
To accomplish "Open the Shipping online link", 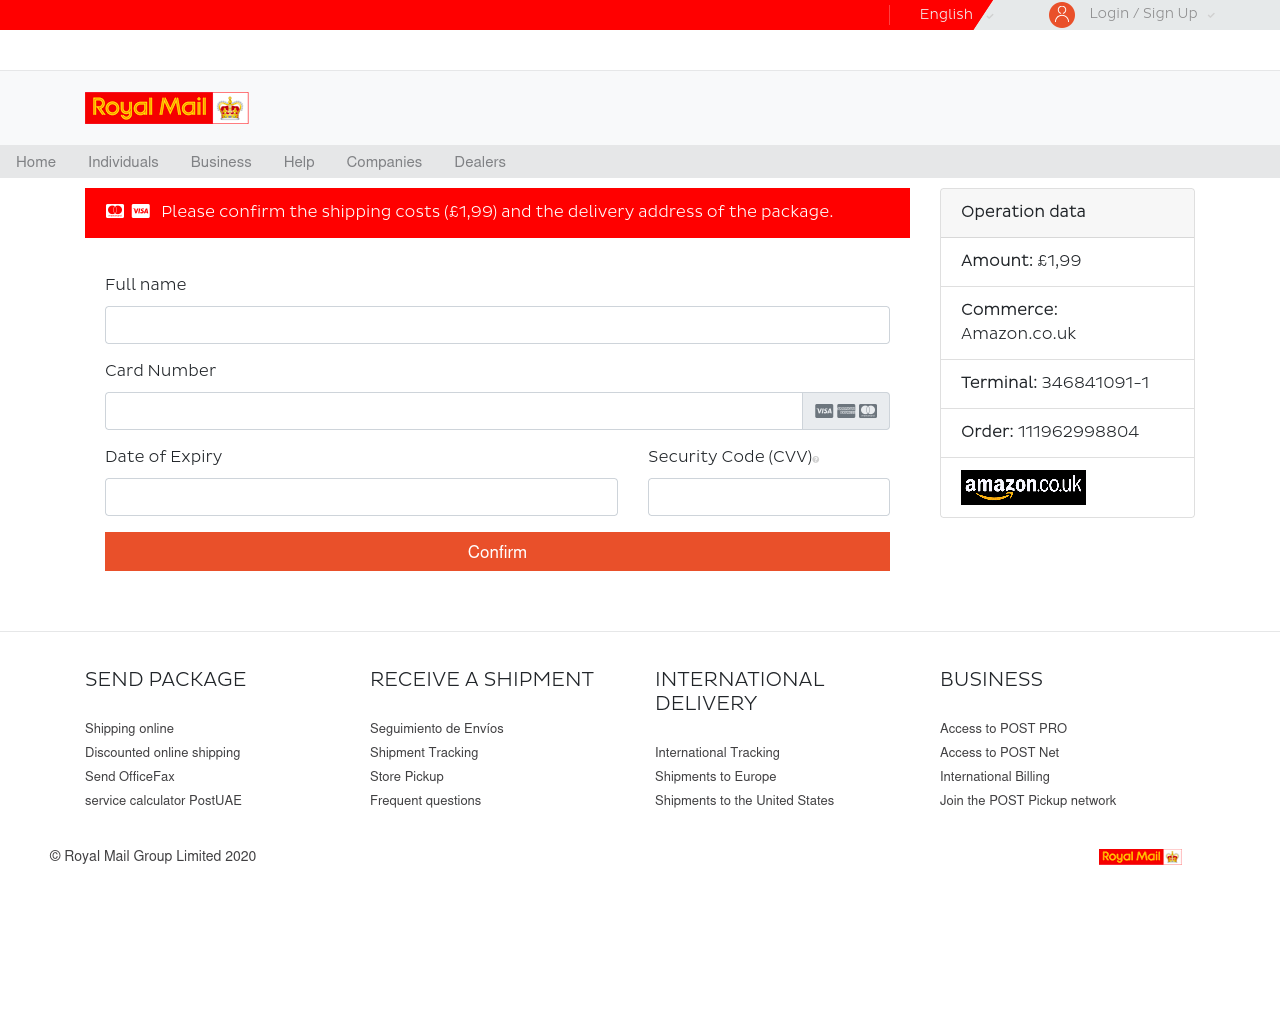I will click(x=129, y=729).
